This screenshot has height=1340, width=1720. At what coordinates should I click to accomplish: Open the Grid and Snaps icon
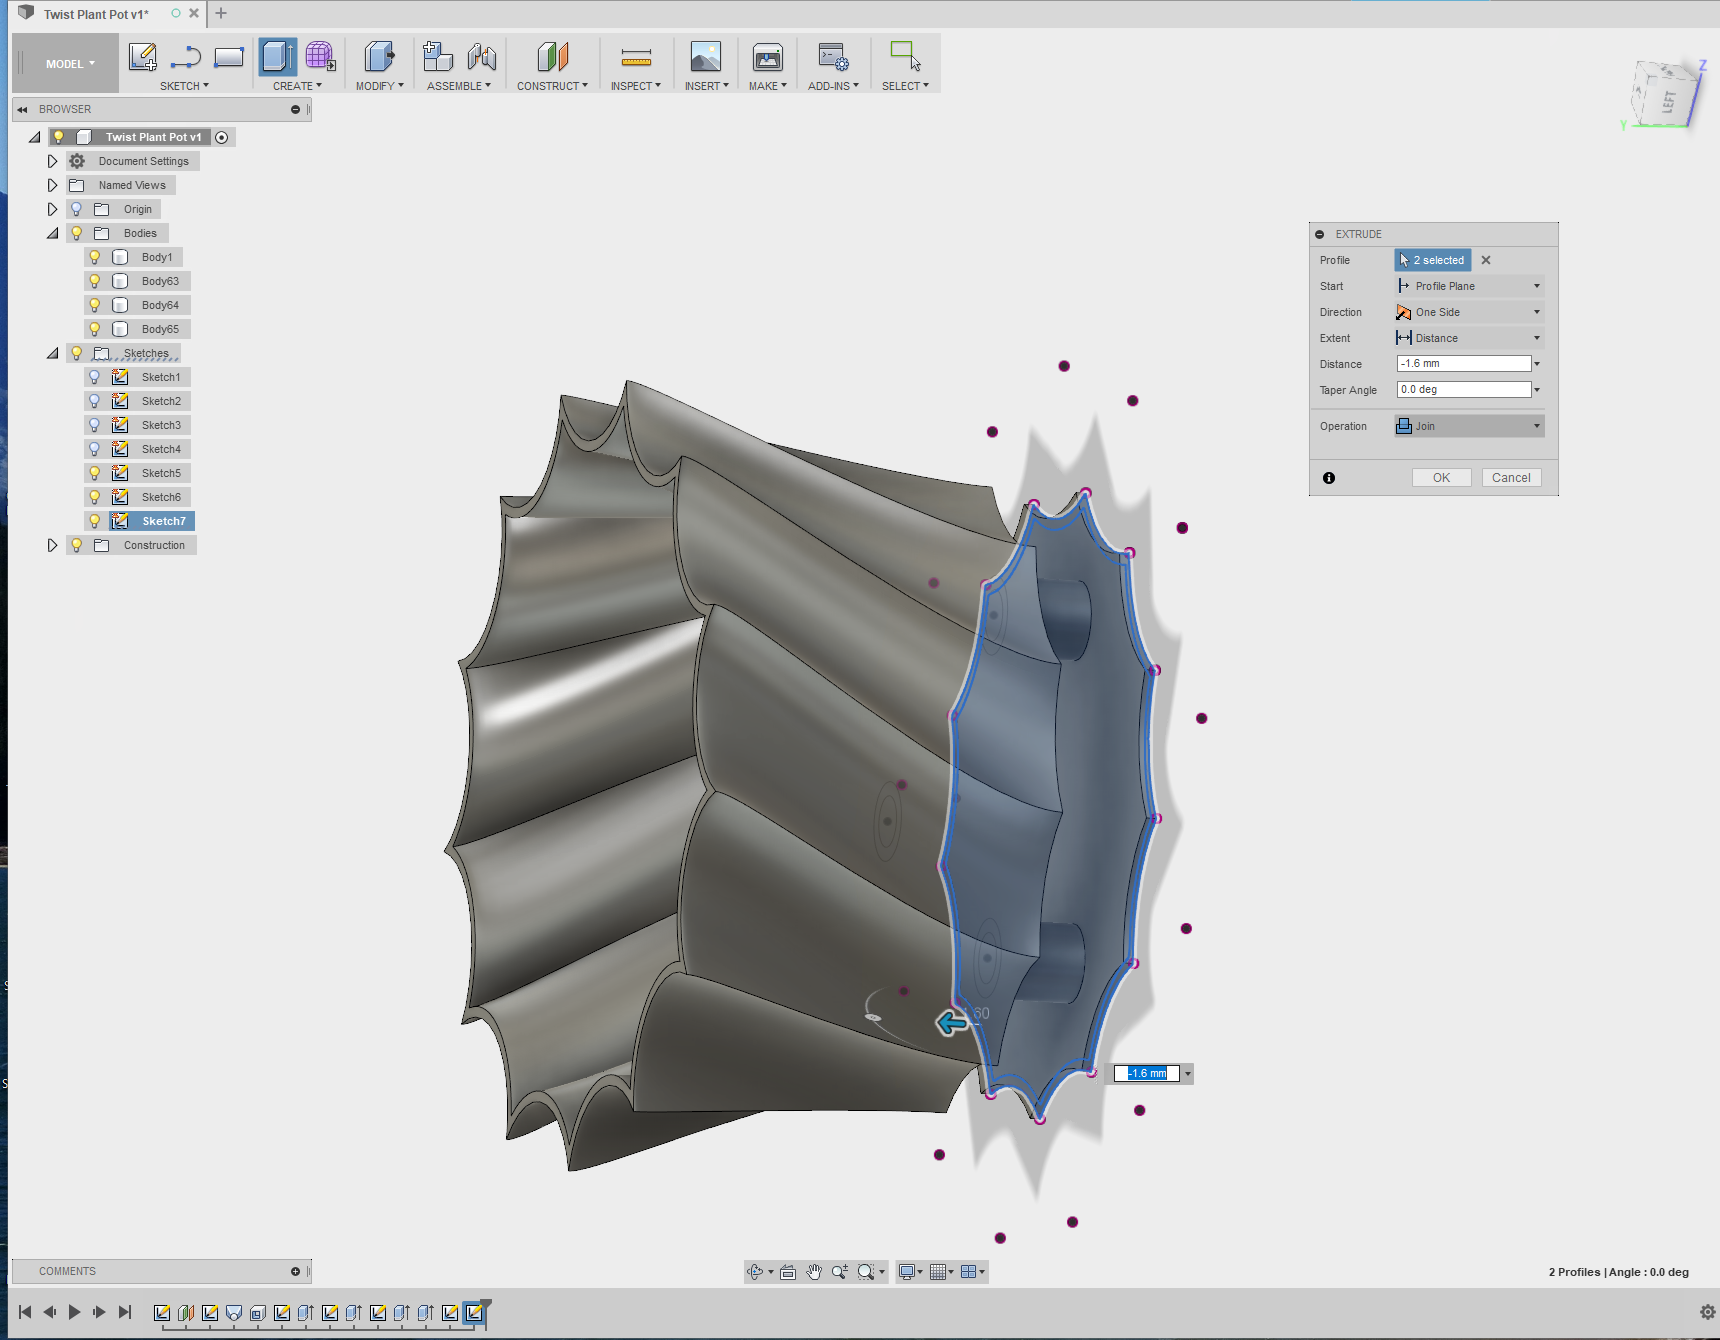click(938, 1272)
